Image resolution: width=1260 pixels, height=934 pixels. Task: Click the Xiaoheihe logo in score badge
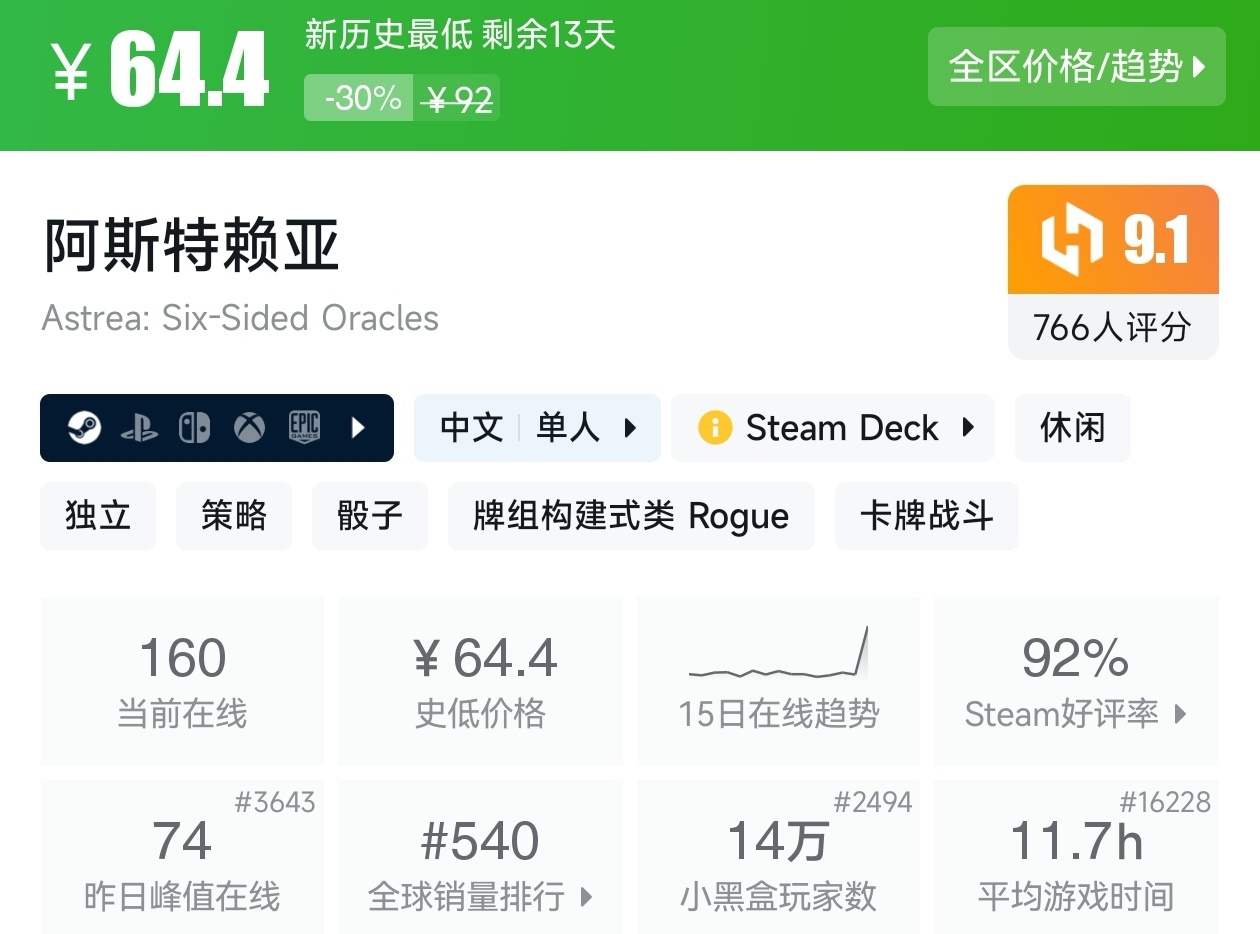pyautogui.click(x=1071, y=240)
